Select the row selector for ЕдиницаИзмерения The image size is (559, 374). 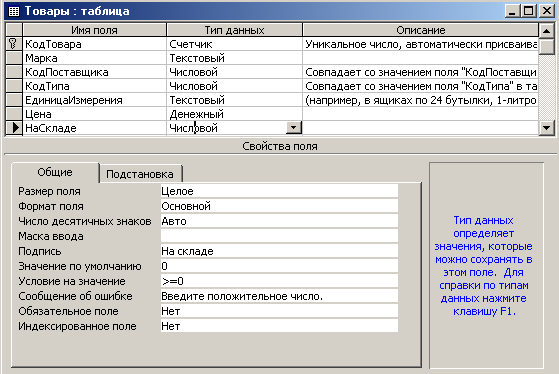coord(14,100)
